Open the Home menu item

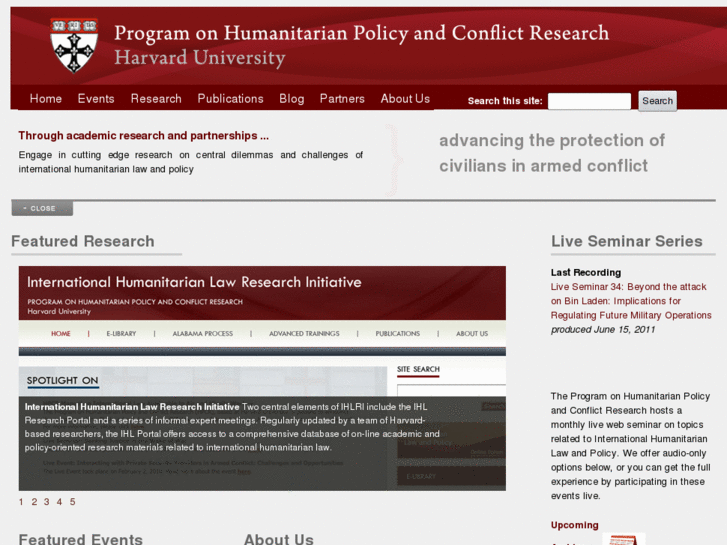tap(45, 99)
